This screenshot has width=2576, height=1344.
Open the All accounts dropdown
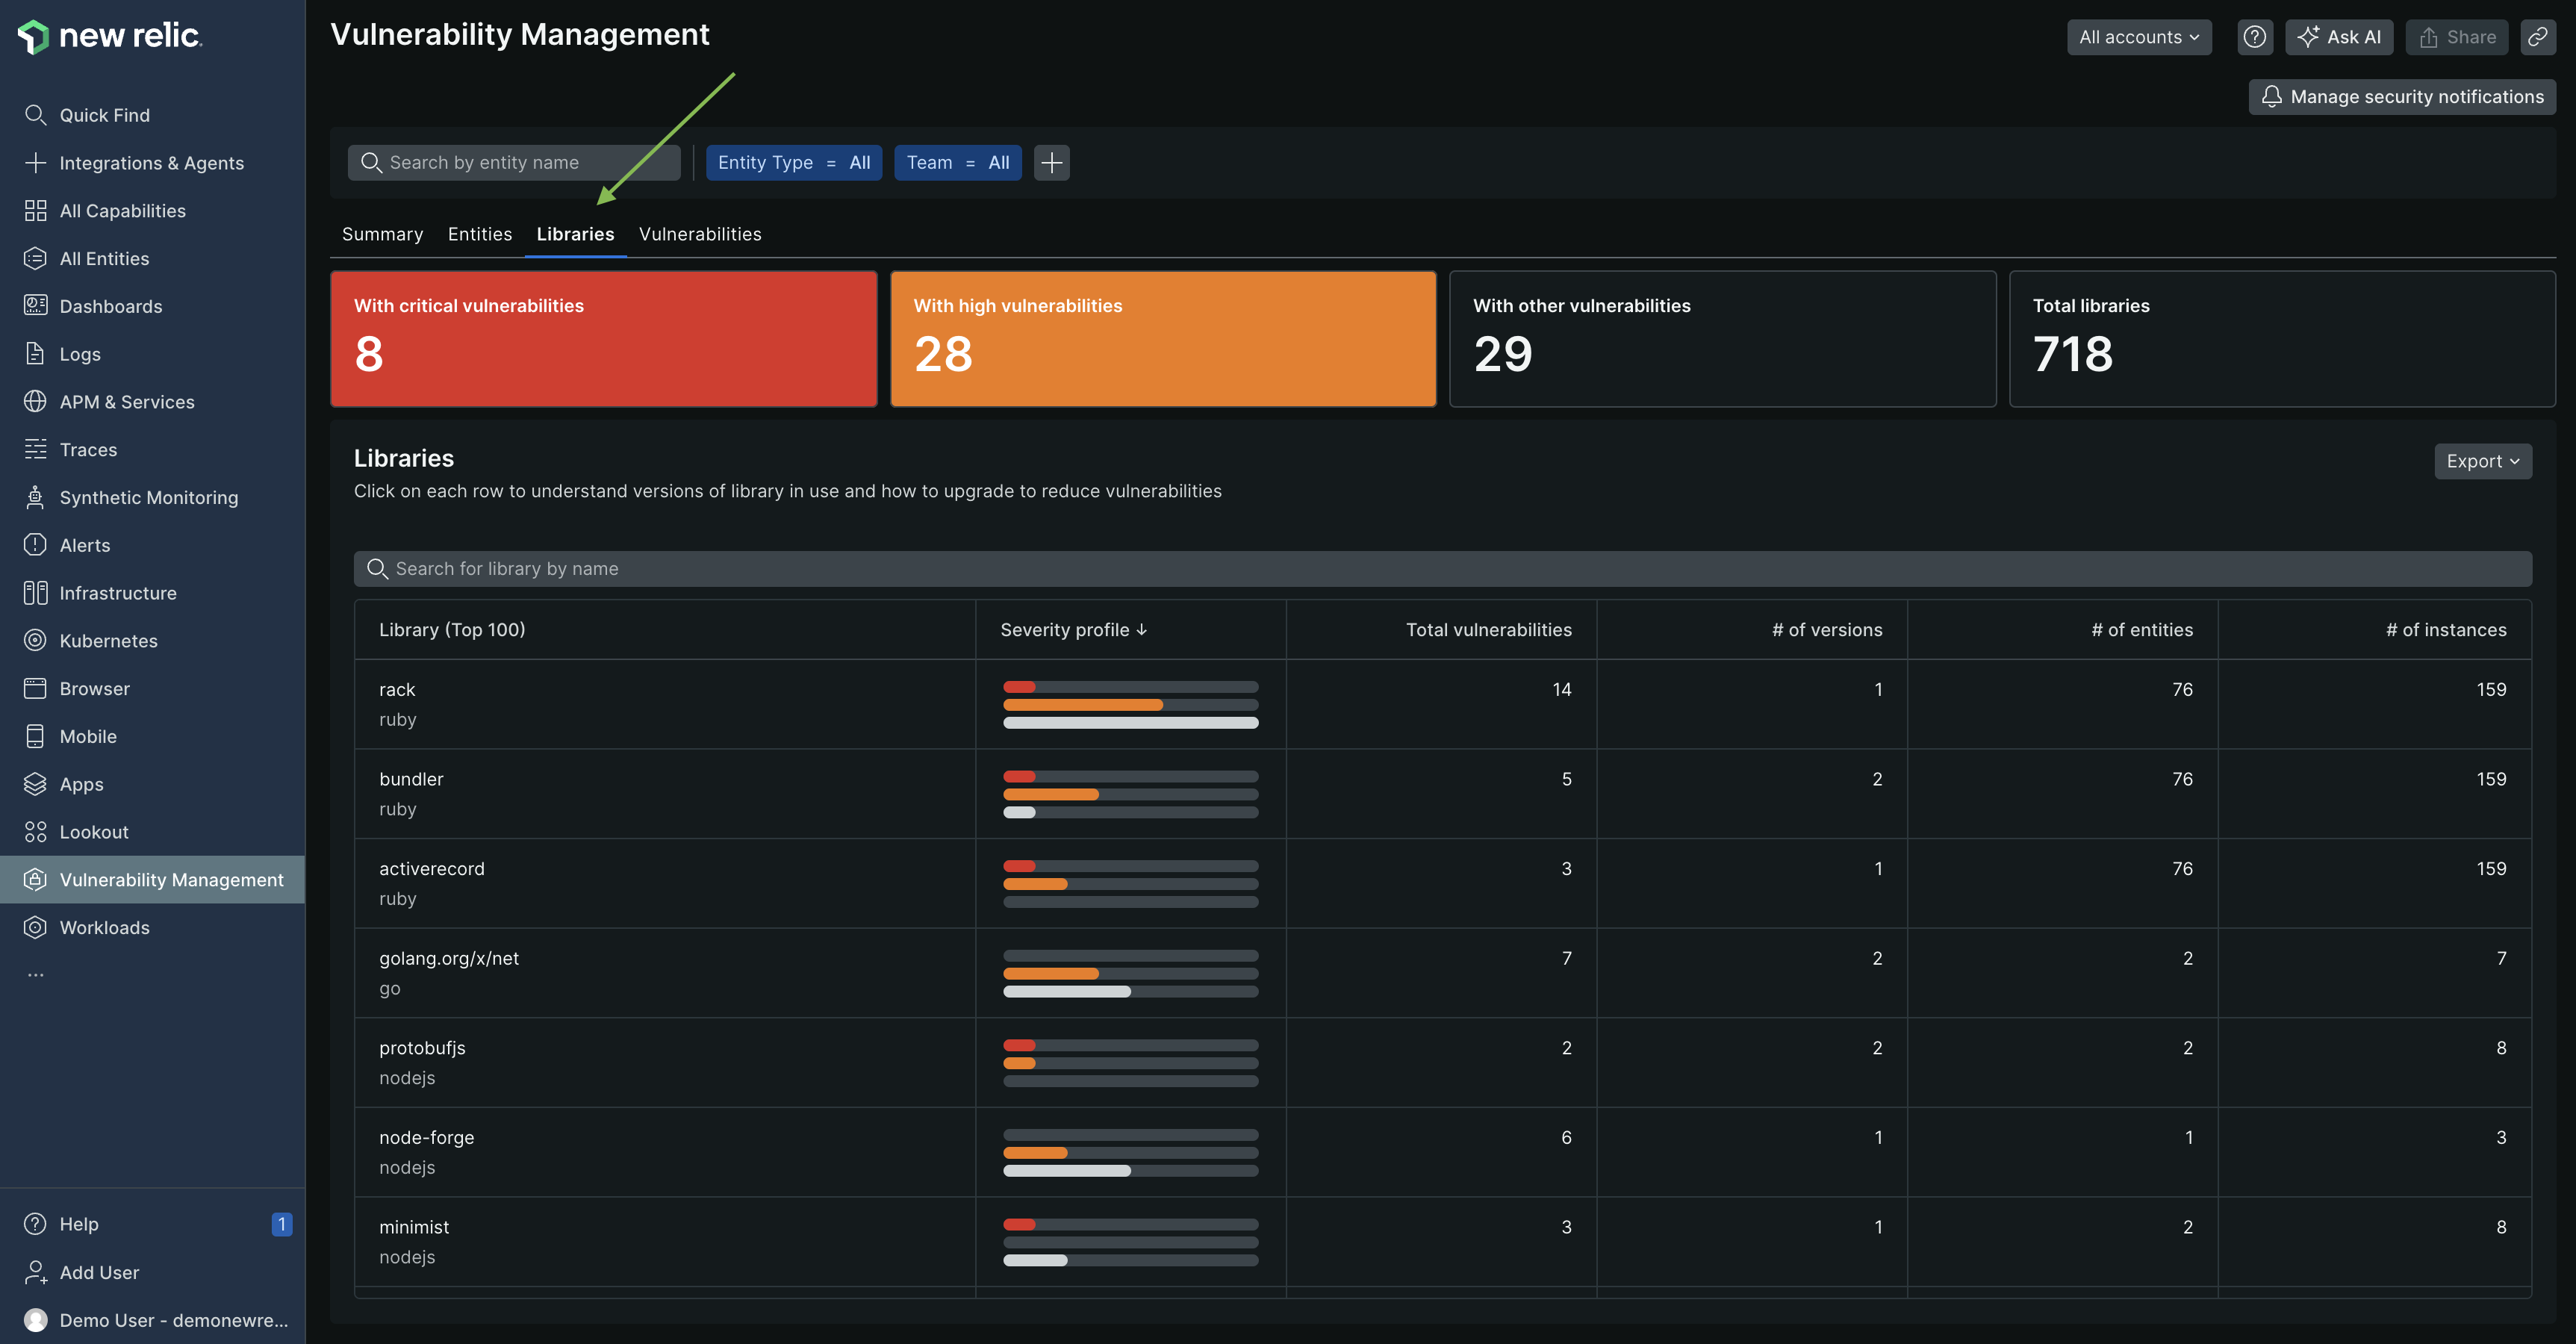click(x=2139, y=37)
